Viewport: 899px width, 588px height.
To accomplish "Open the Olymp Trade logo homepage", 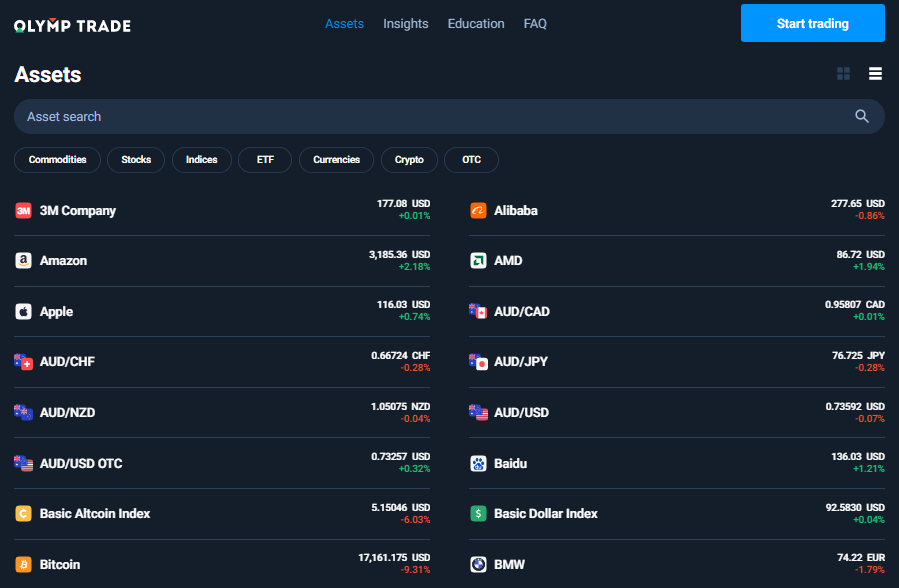I will (72, 26).
